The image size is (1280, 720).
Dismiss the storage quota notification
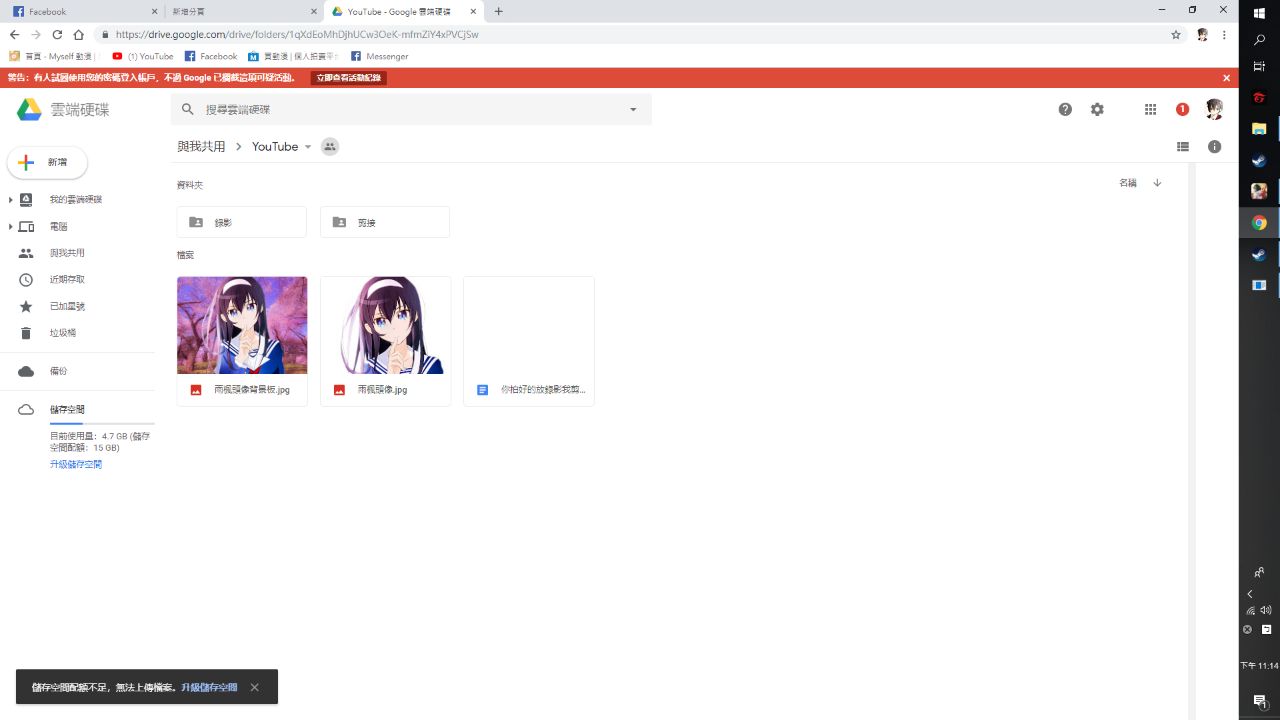(x=255, y=687)
